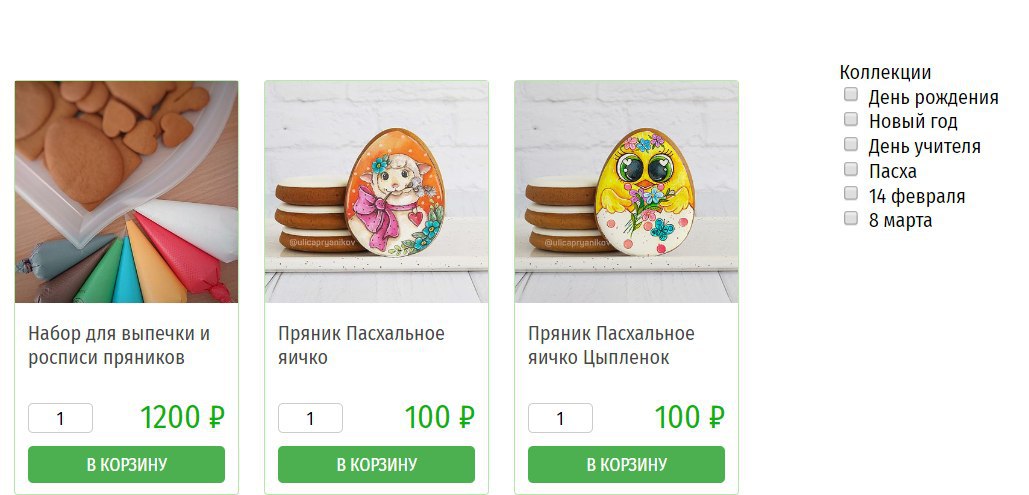The width and height of the screenshot is (1029, 495).
Task: Open Набор для выпечки и росписи пряников title
Action: coord(119,345)
